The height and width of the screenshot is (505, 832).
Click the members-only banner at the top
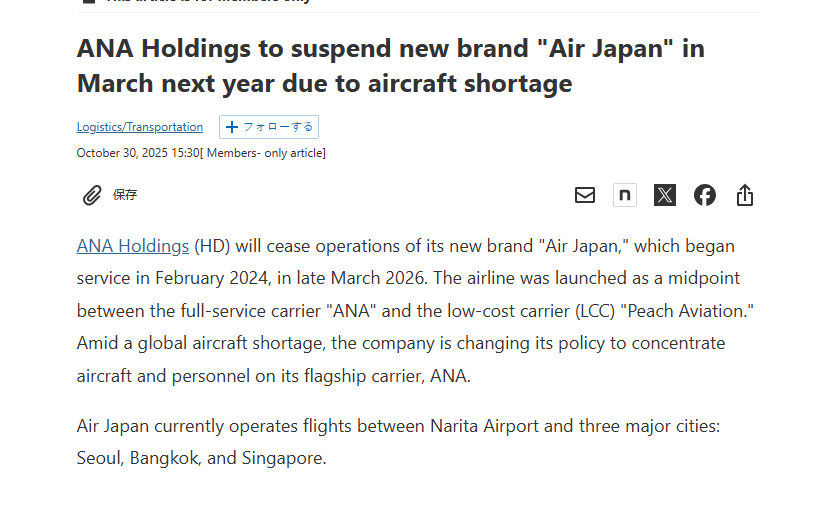pyautogui.click(x=200, y=2)
